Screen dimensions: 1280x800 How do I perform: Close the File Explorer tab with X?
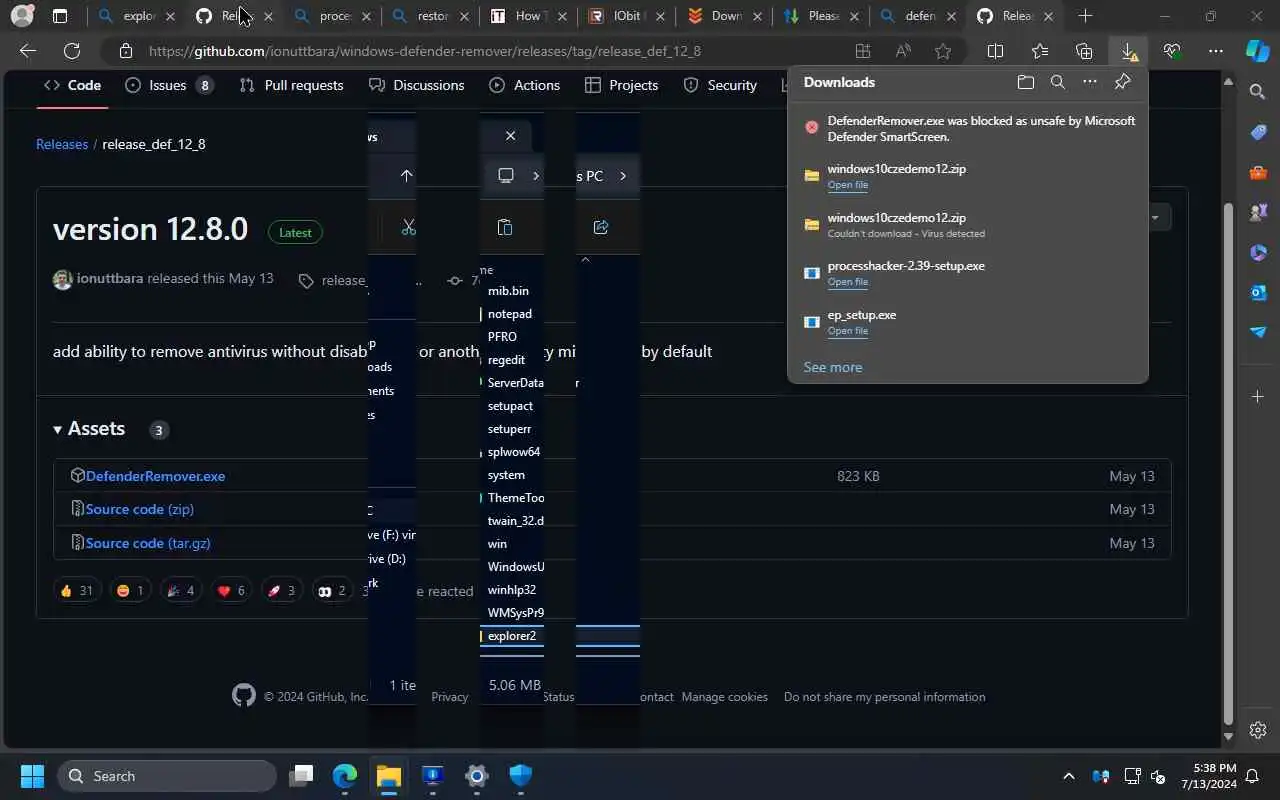pyautogui.click(x=510, y=135)
